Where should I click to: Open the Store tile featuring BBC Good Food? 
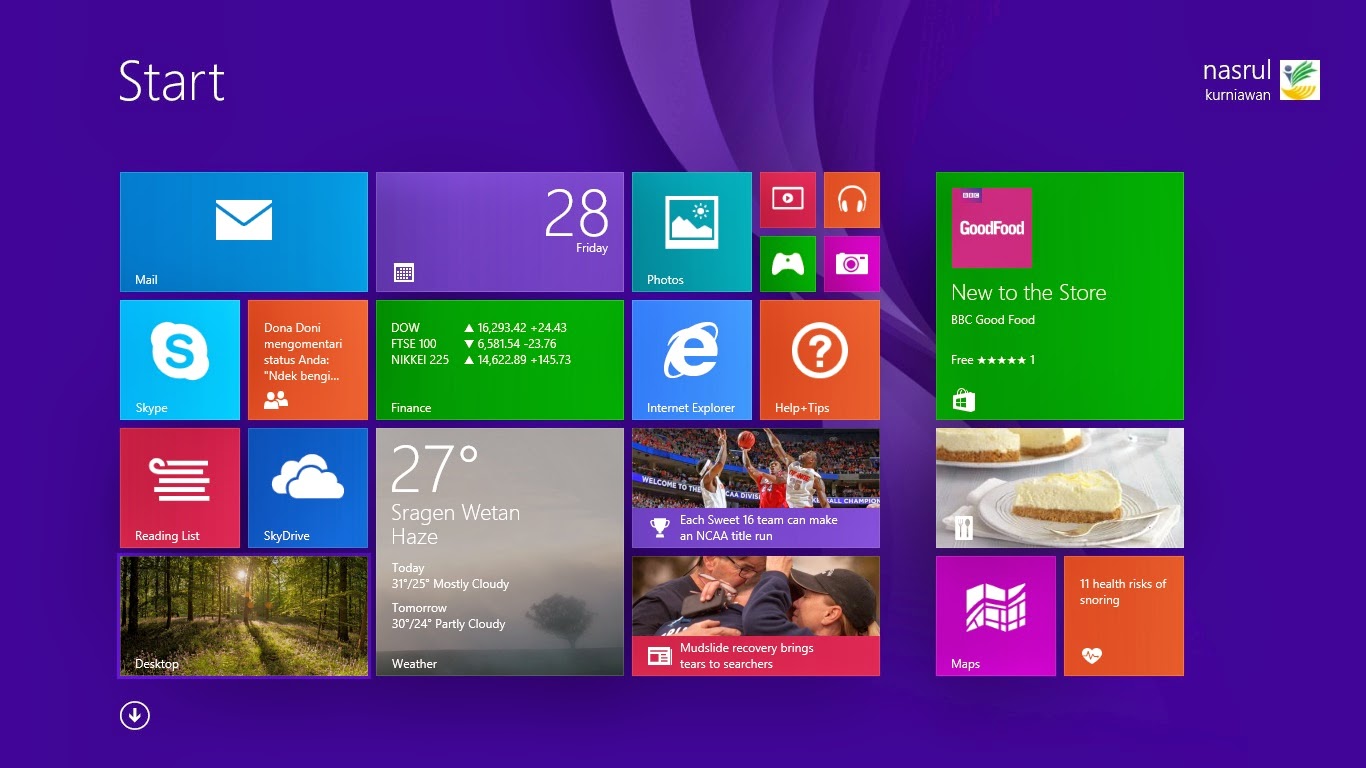[x=1060, y=296]
